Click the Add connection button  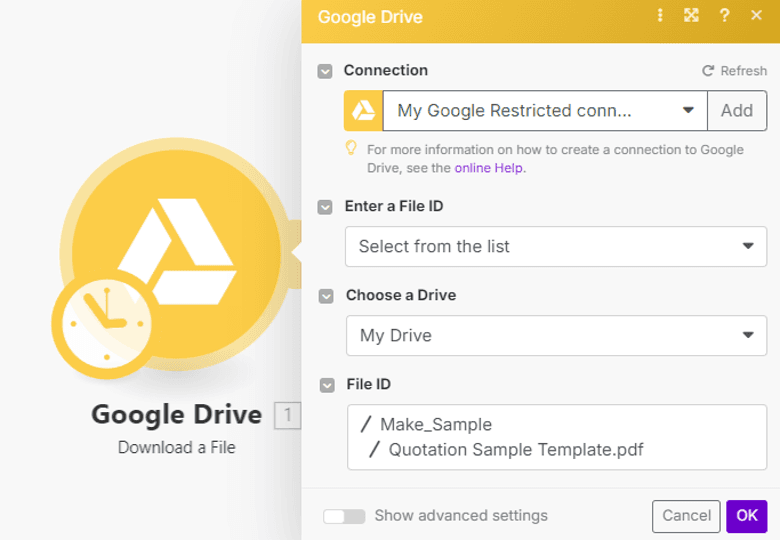coord(737,111)
